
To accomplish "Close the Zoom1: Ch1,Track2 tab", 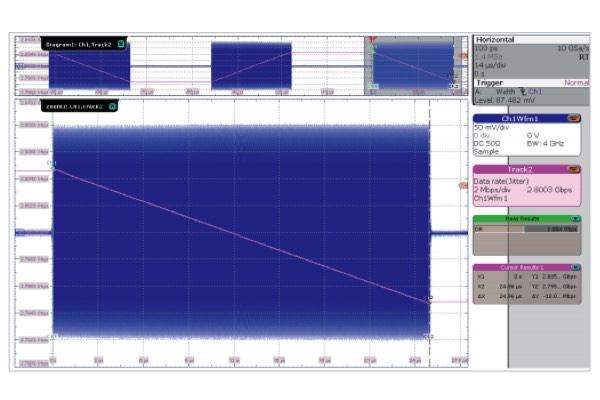I will click(112, 106).
